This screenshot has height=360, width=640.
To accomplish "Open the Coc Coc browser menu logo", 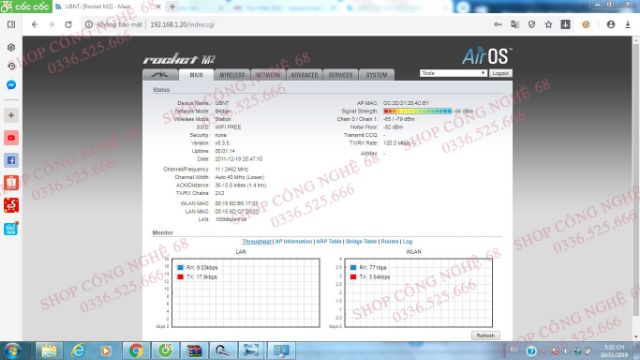I will click(26, 7).
